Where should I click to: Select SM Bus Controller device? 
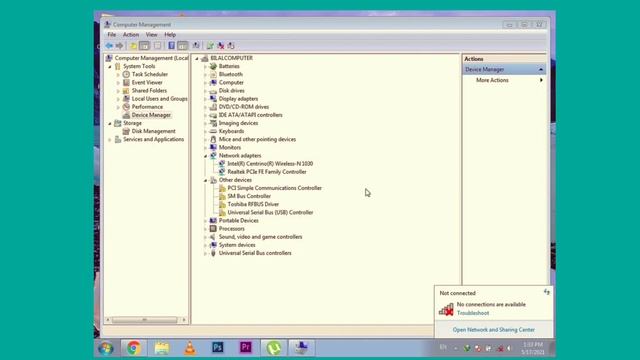(249, 196)
